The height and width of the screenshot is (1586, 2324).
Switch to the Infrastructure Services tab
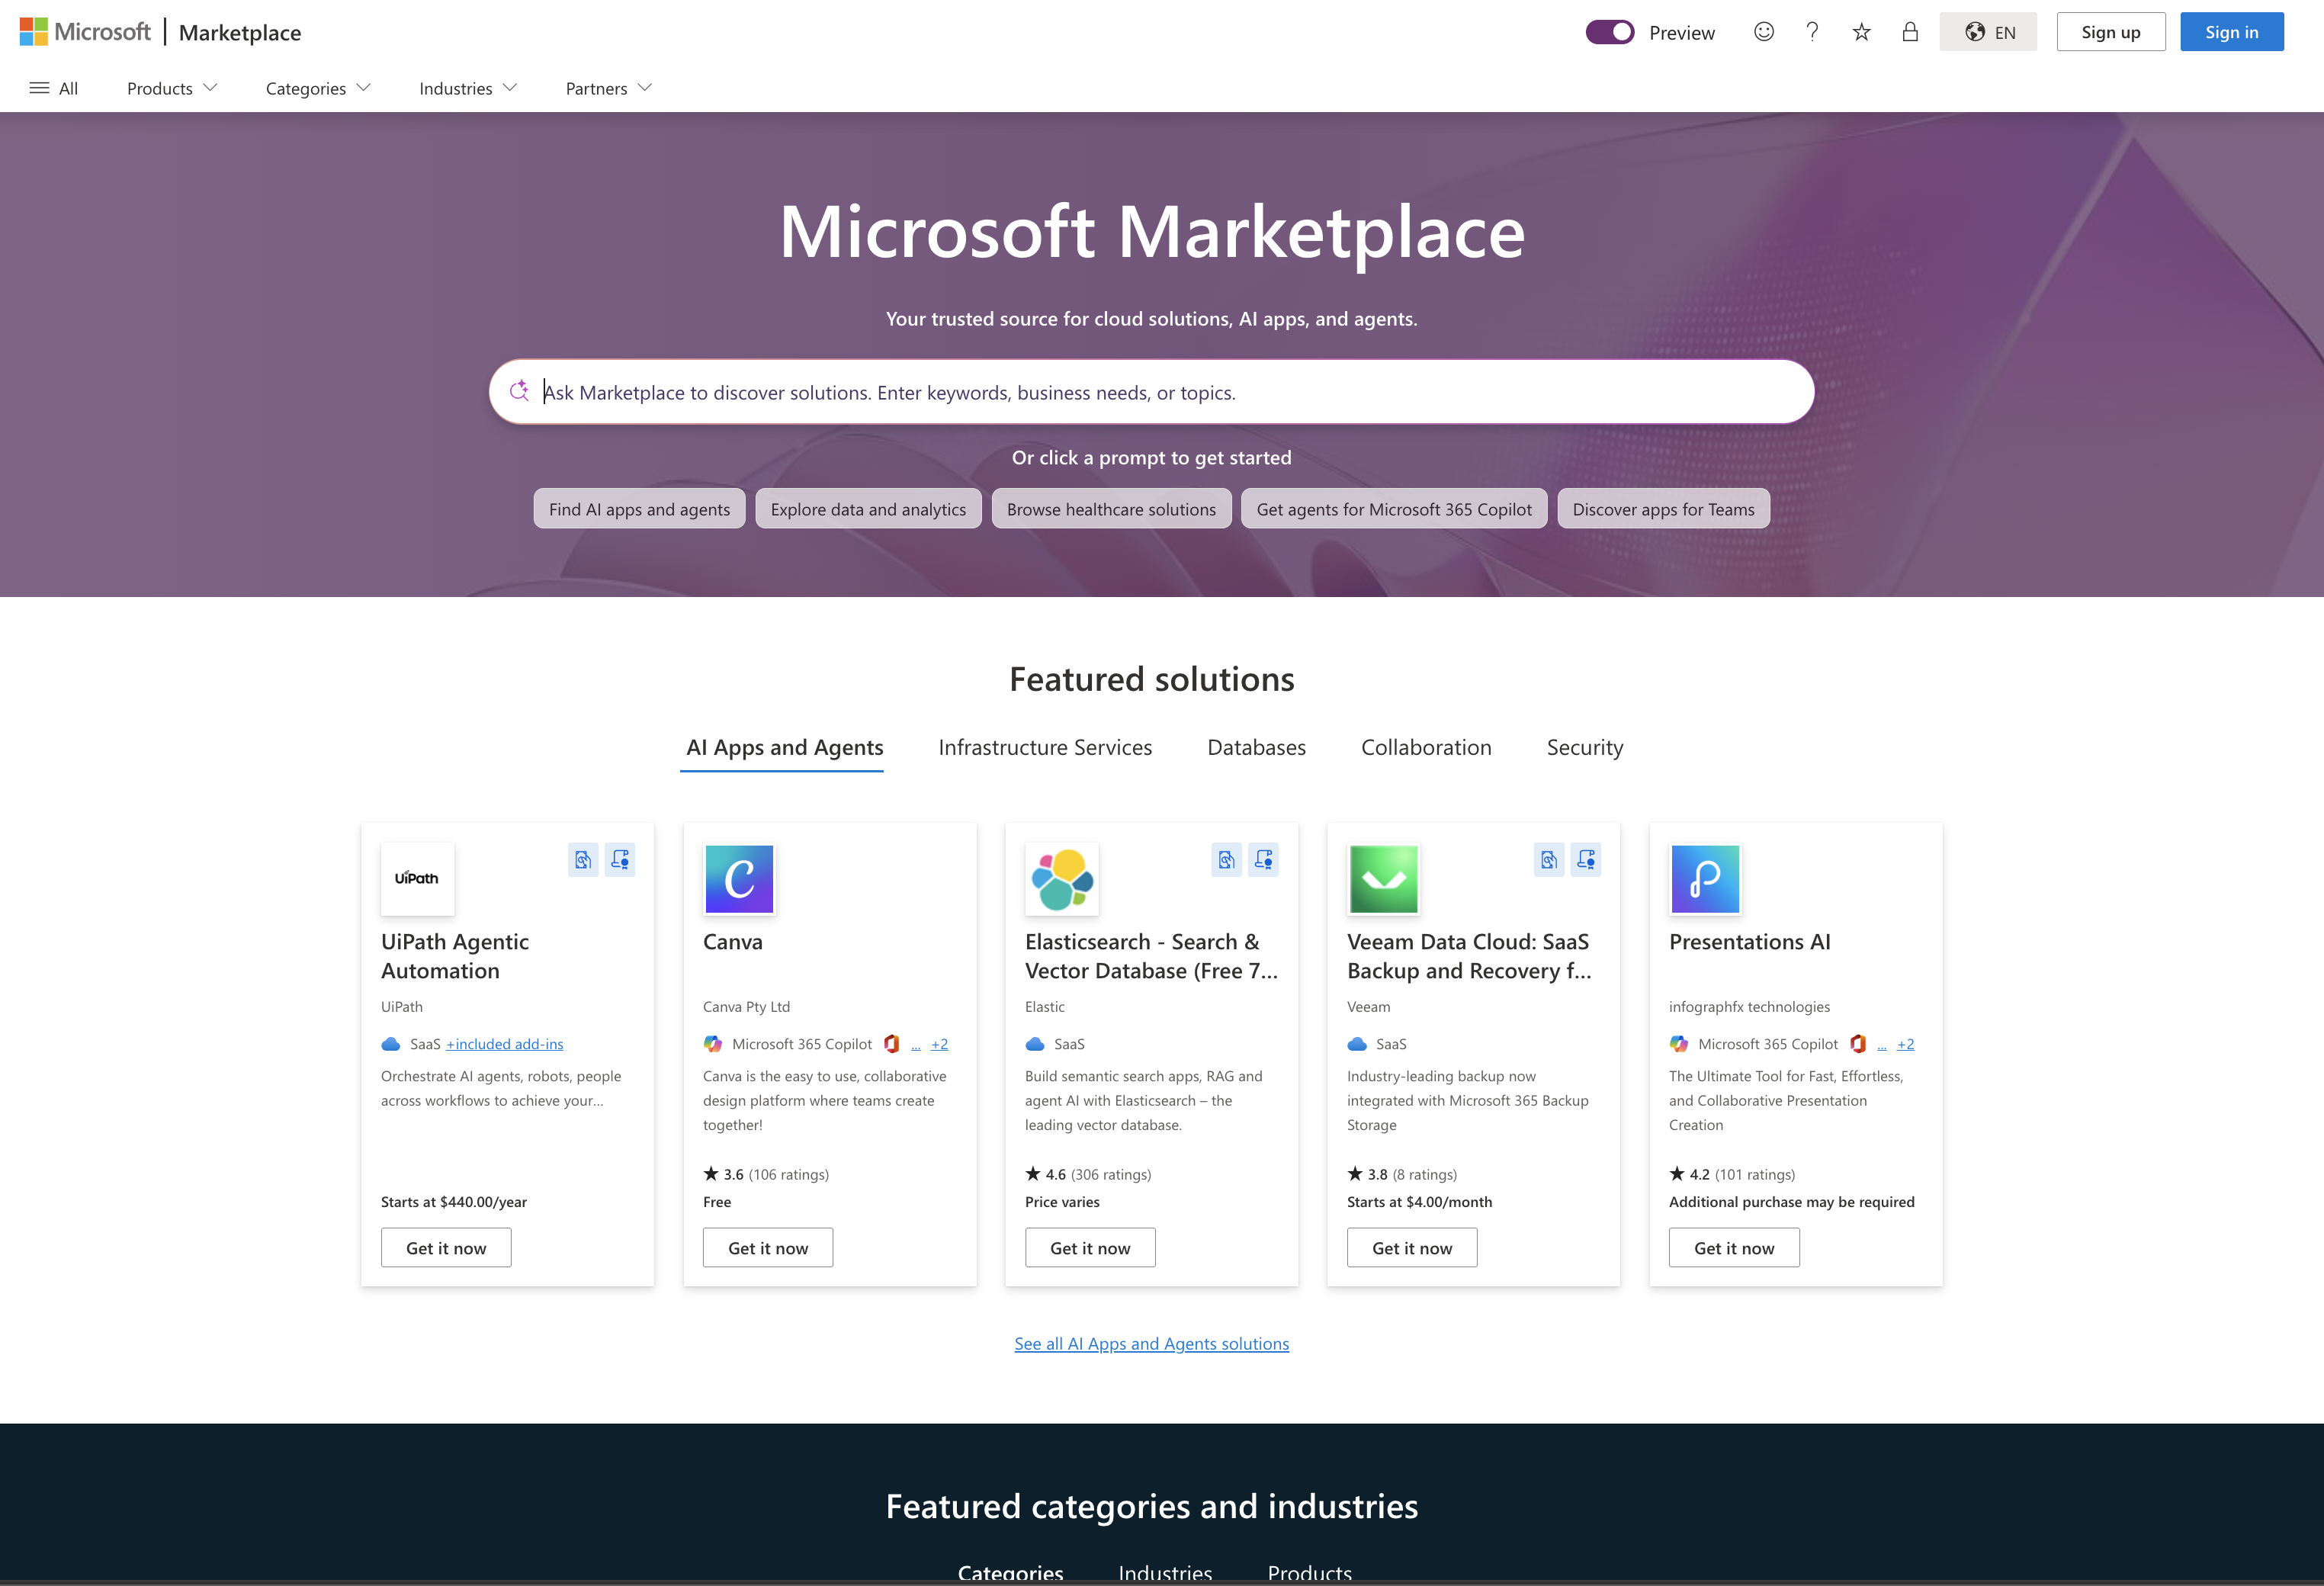(x=1045, y=748)
